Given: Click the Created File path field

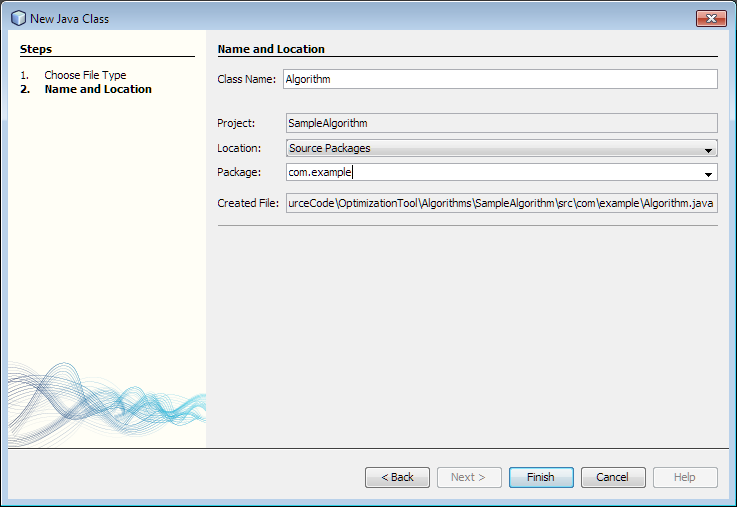Looking at the screenshot, I should point(502,203).
